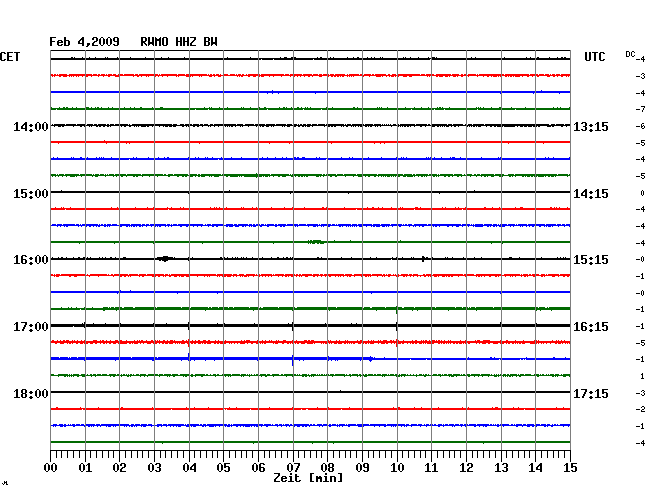The width and height of the screenshot is (650, 494).
Task: Click the black burst on the 16:00 trace
Action: pos(165,259)
